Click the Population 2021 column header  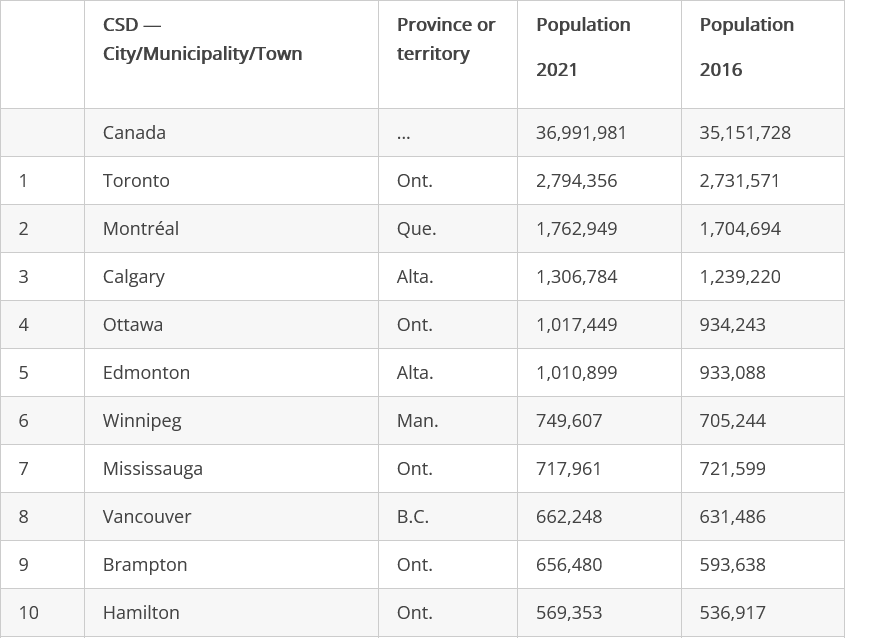[583, 47]
